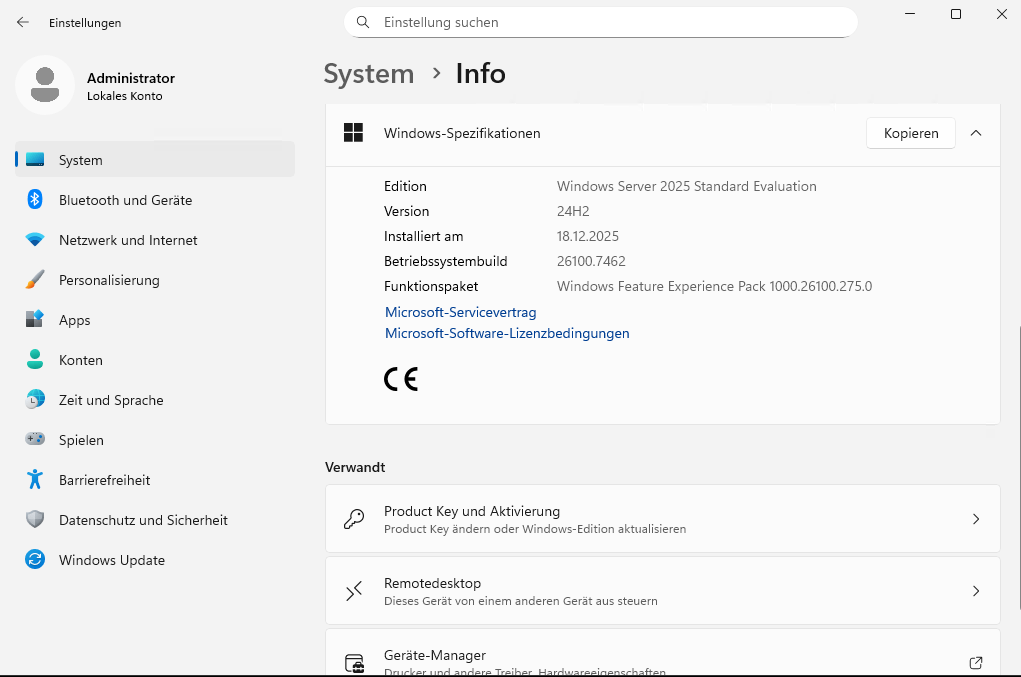Open Microsoft-Software-Lizenzbedingungen link
The height and width of the screenshot is (677, 1021).
pyautogui.click(x=507, y=333)
